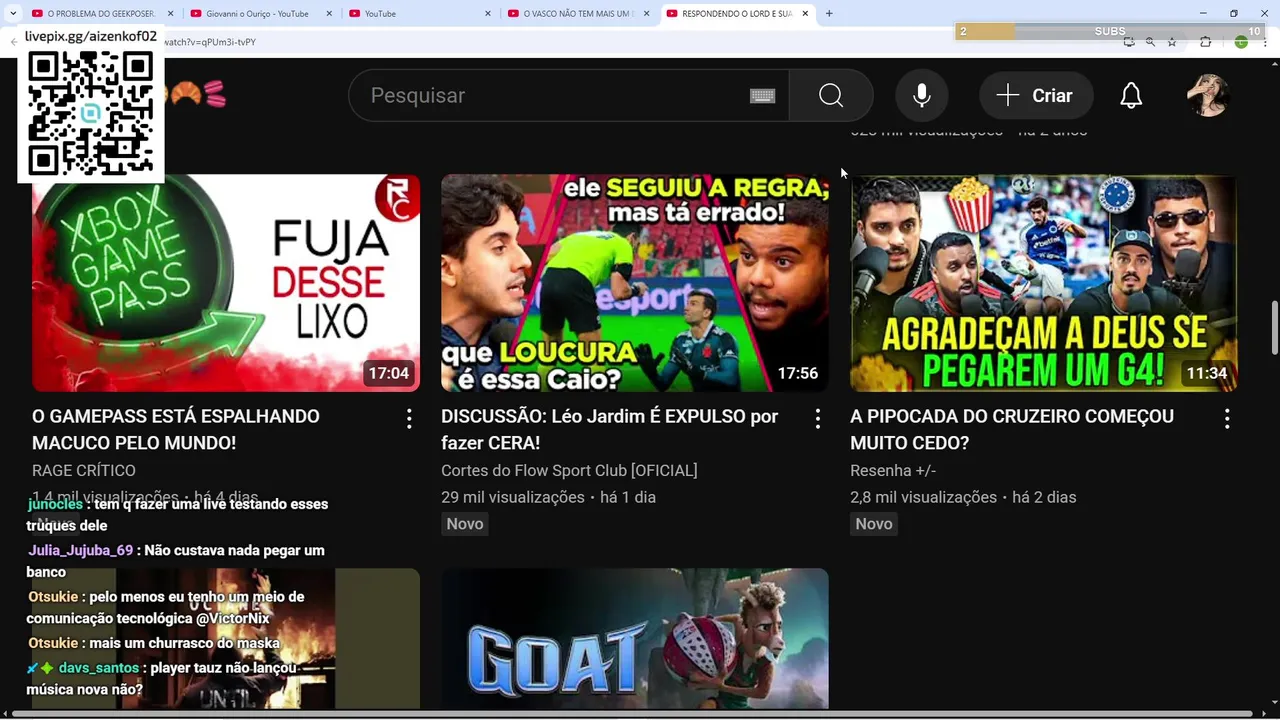Play the Léo Jardim discussion thumbnail
1280x720 pixels.
[x=635, y=283]
